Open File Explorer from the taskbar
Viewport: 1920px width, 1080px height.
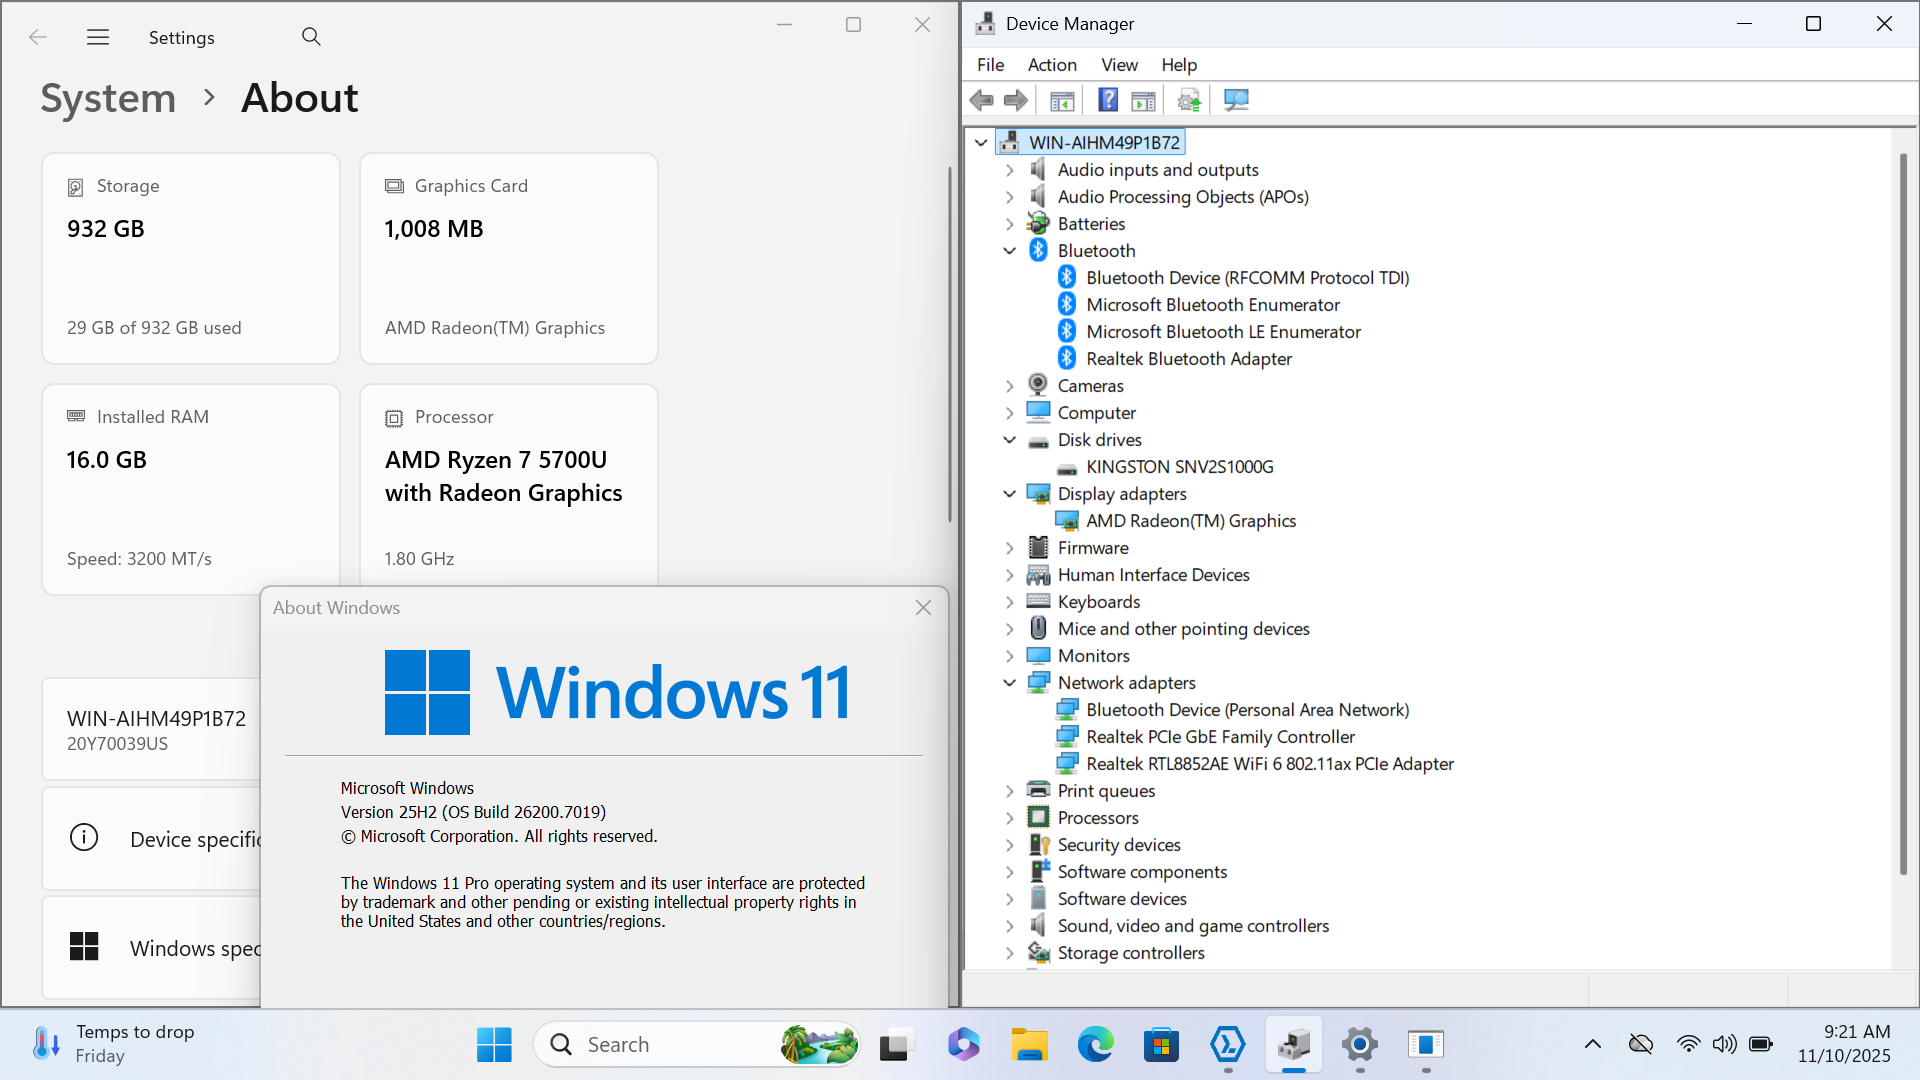click(x=1028, y=1045)
